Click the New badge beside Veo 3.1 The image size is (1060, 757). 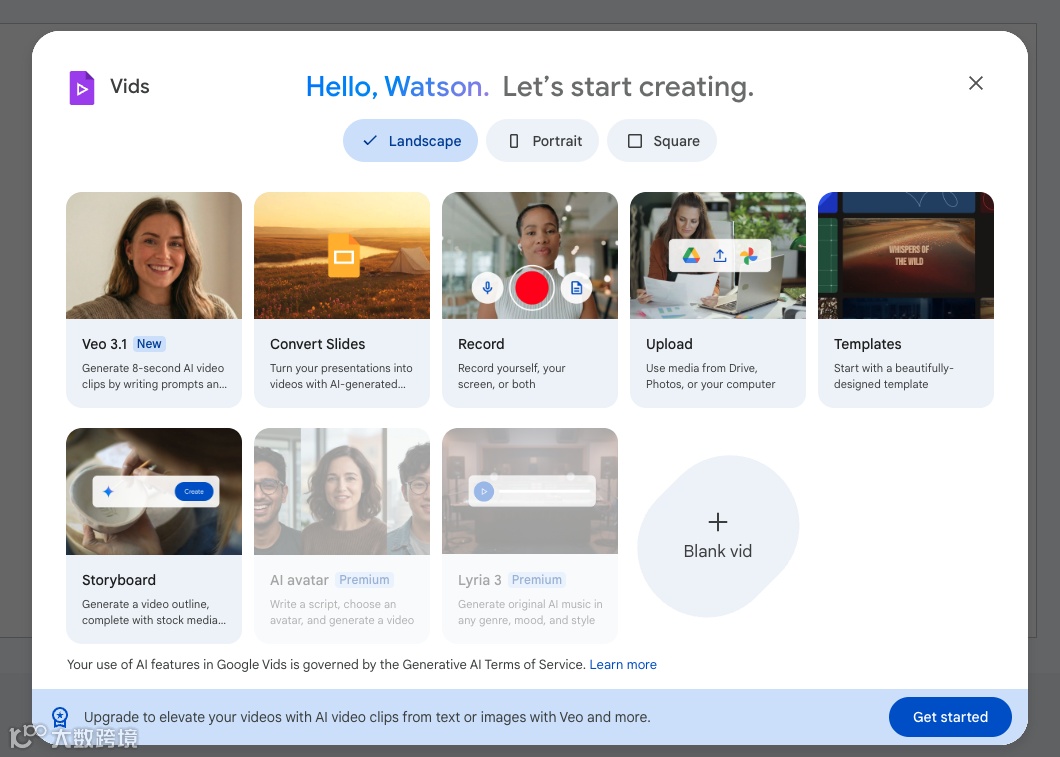(149, 343)
